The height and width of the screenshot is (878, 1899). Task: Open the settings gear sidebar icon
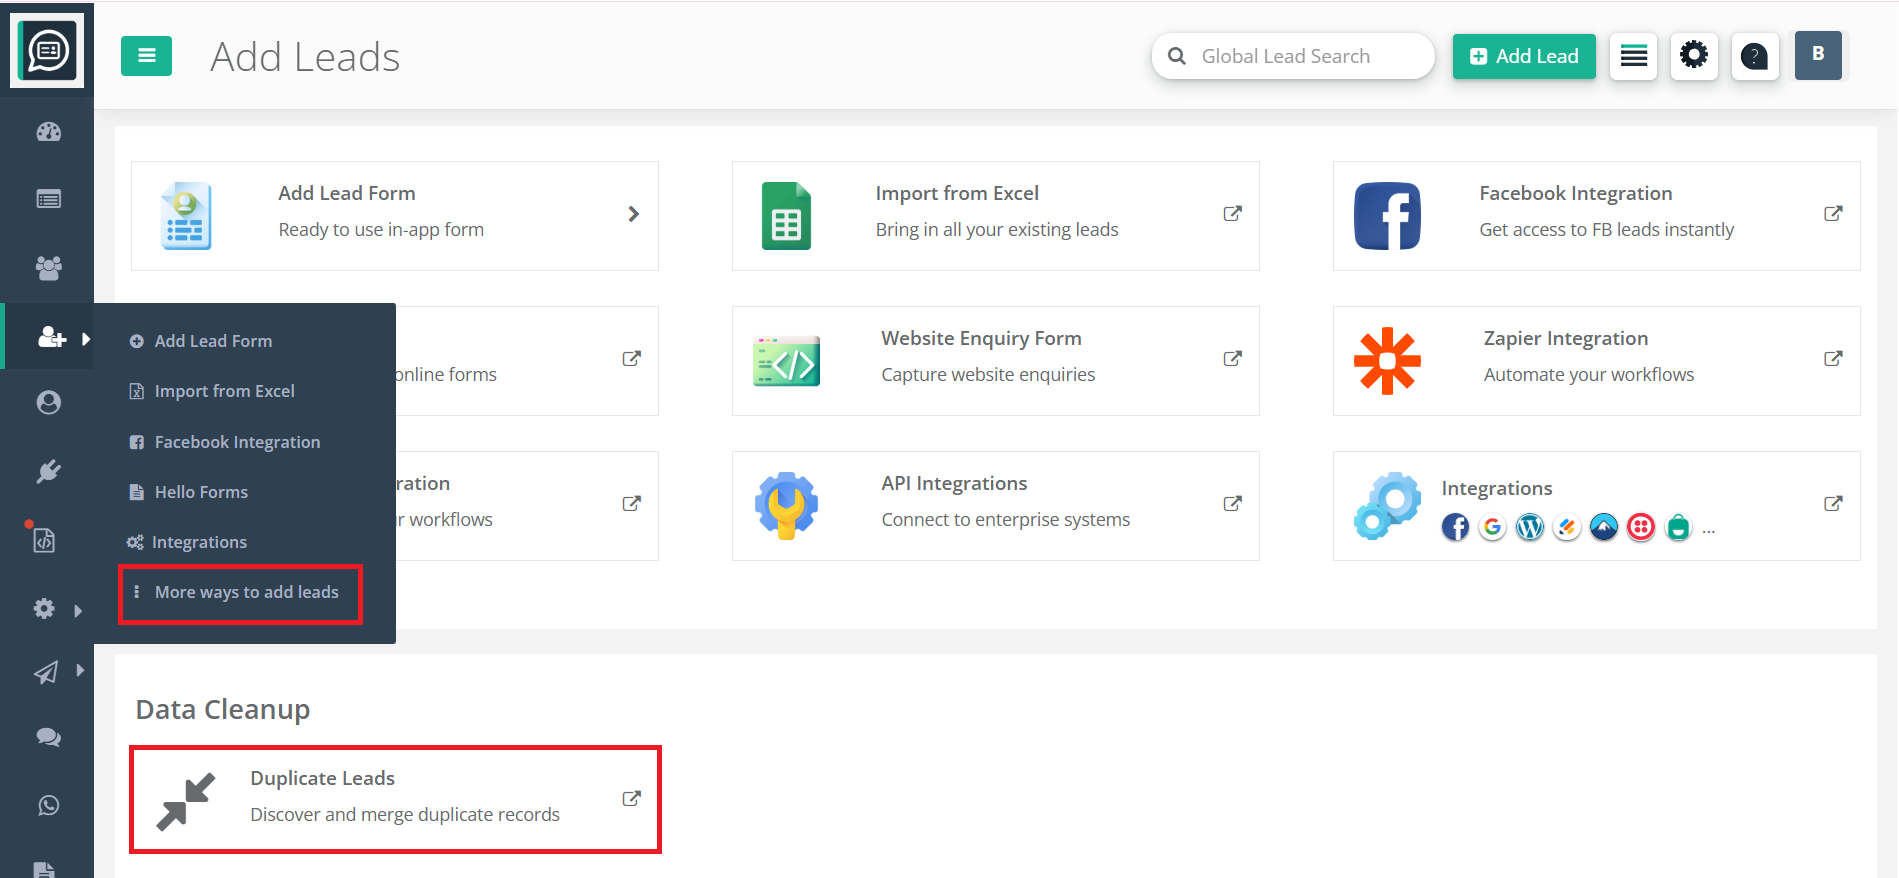pyautogui.click(x=44, y=608)
